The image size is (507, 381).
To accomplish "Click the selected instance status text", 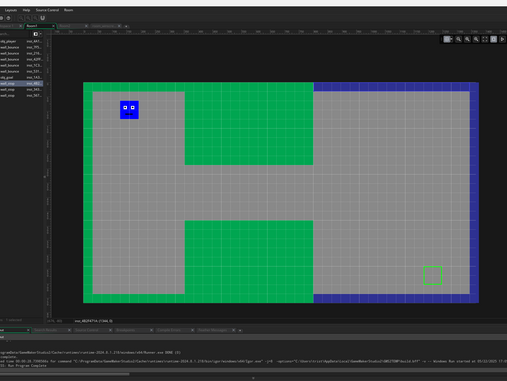I will click(94, 321).
